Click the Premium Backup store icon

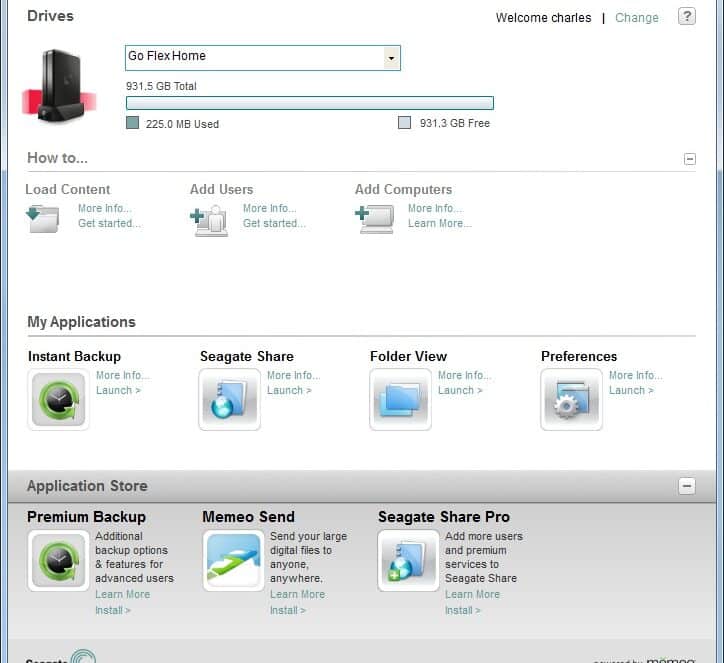click(58, 561)
